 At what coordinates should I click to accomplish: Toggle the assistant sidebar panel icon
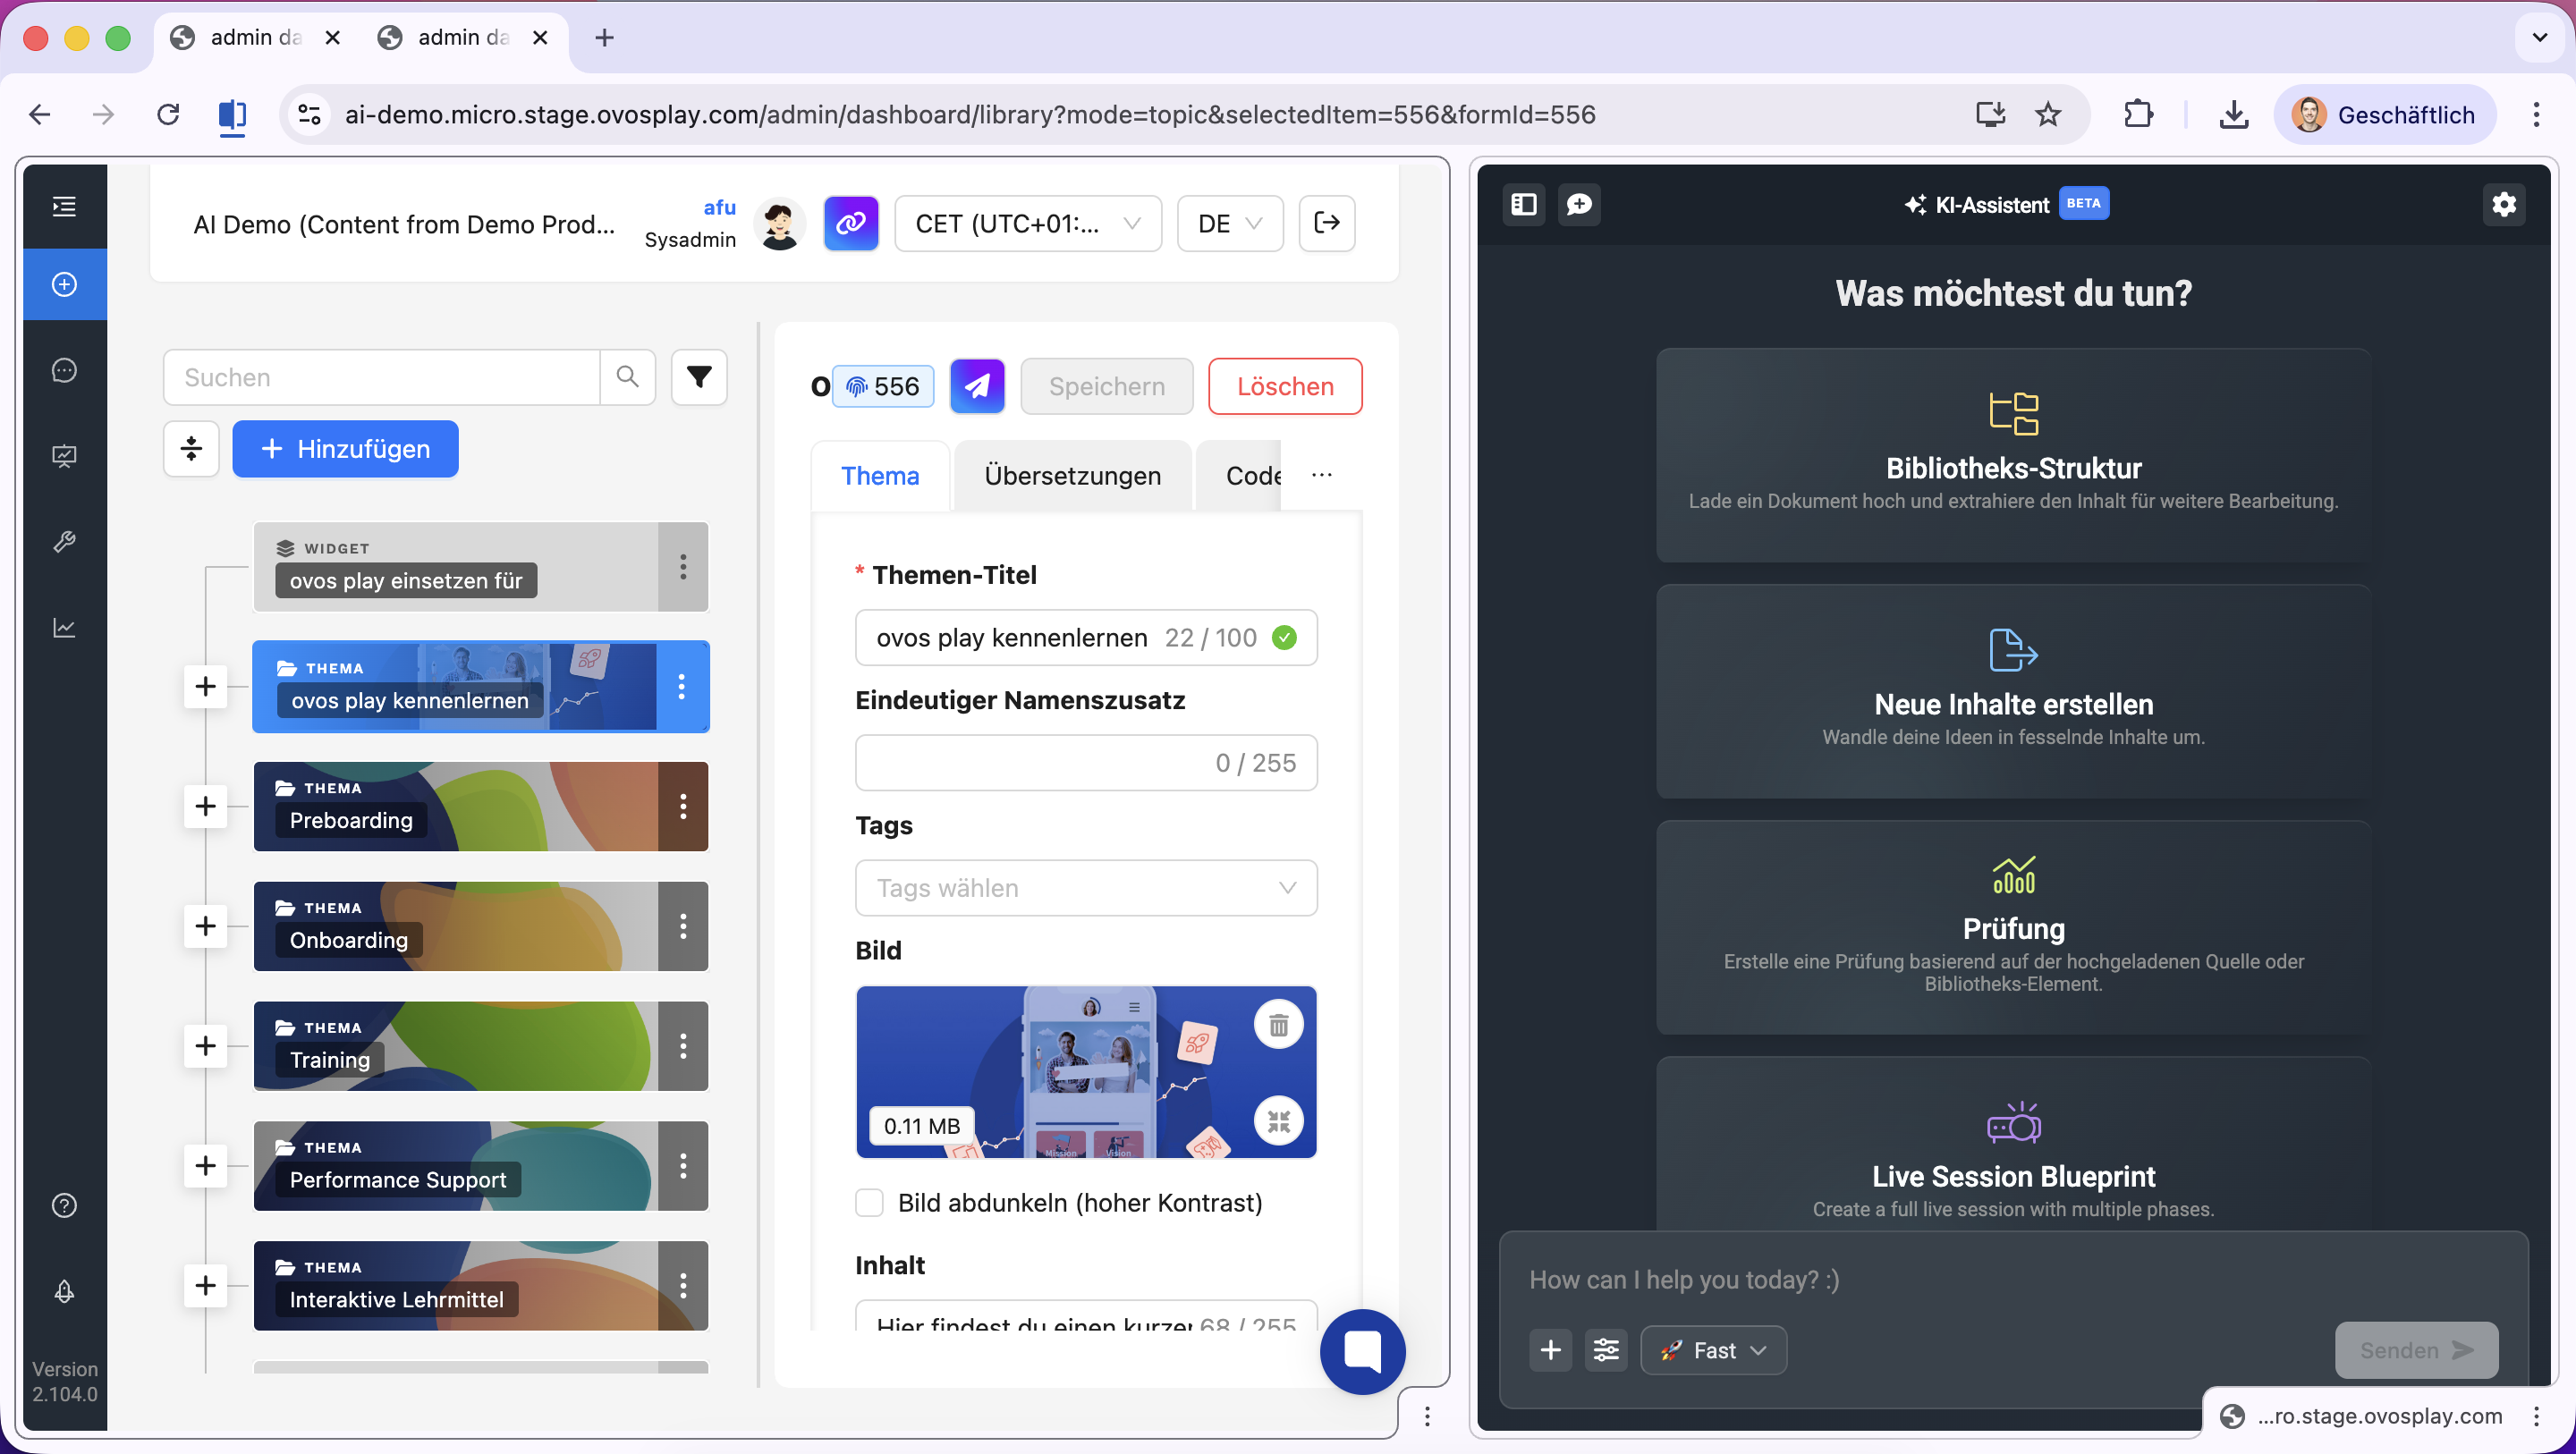1523,205
